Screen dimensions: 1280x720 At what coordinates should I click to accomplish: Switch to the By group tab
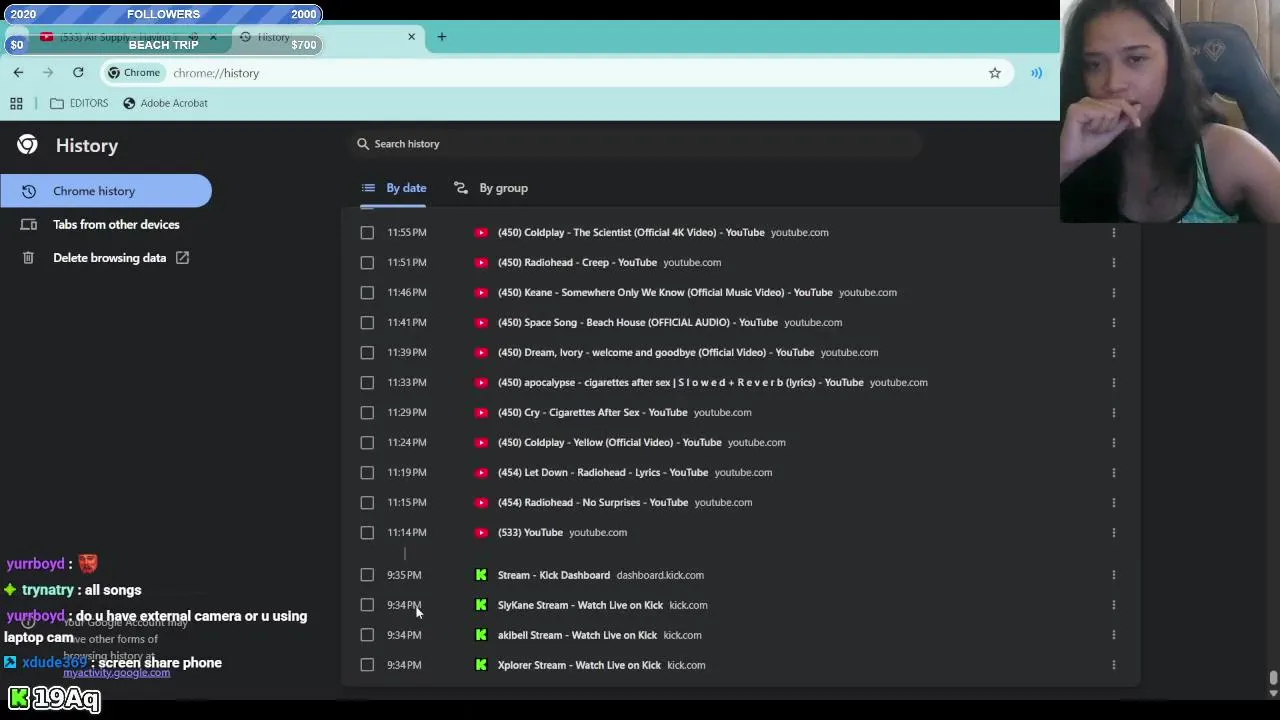click(x=491, y=188)
